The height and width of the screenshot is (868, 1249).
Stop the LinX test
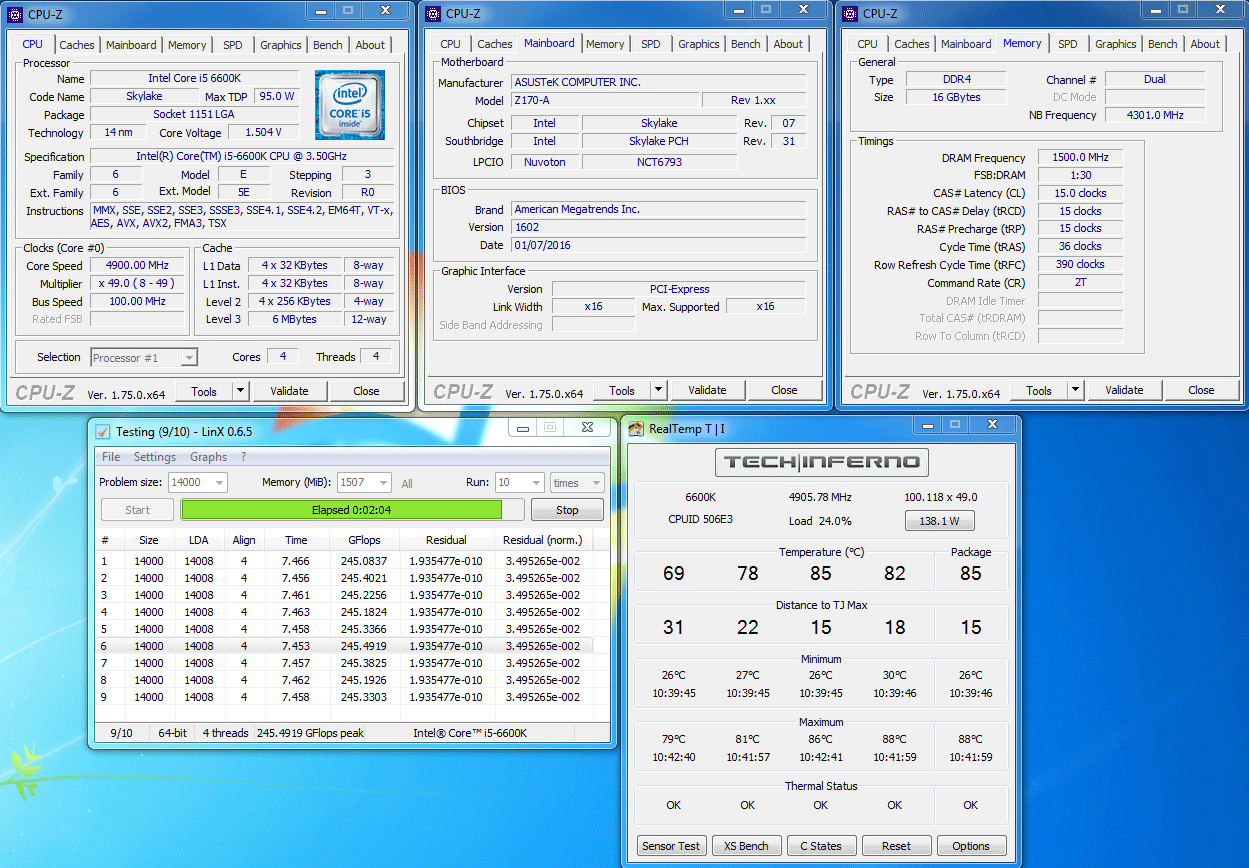(567, 510)
